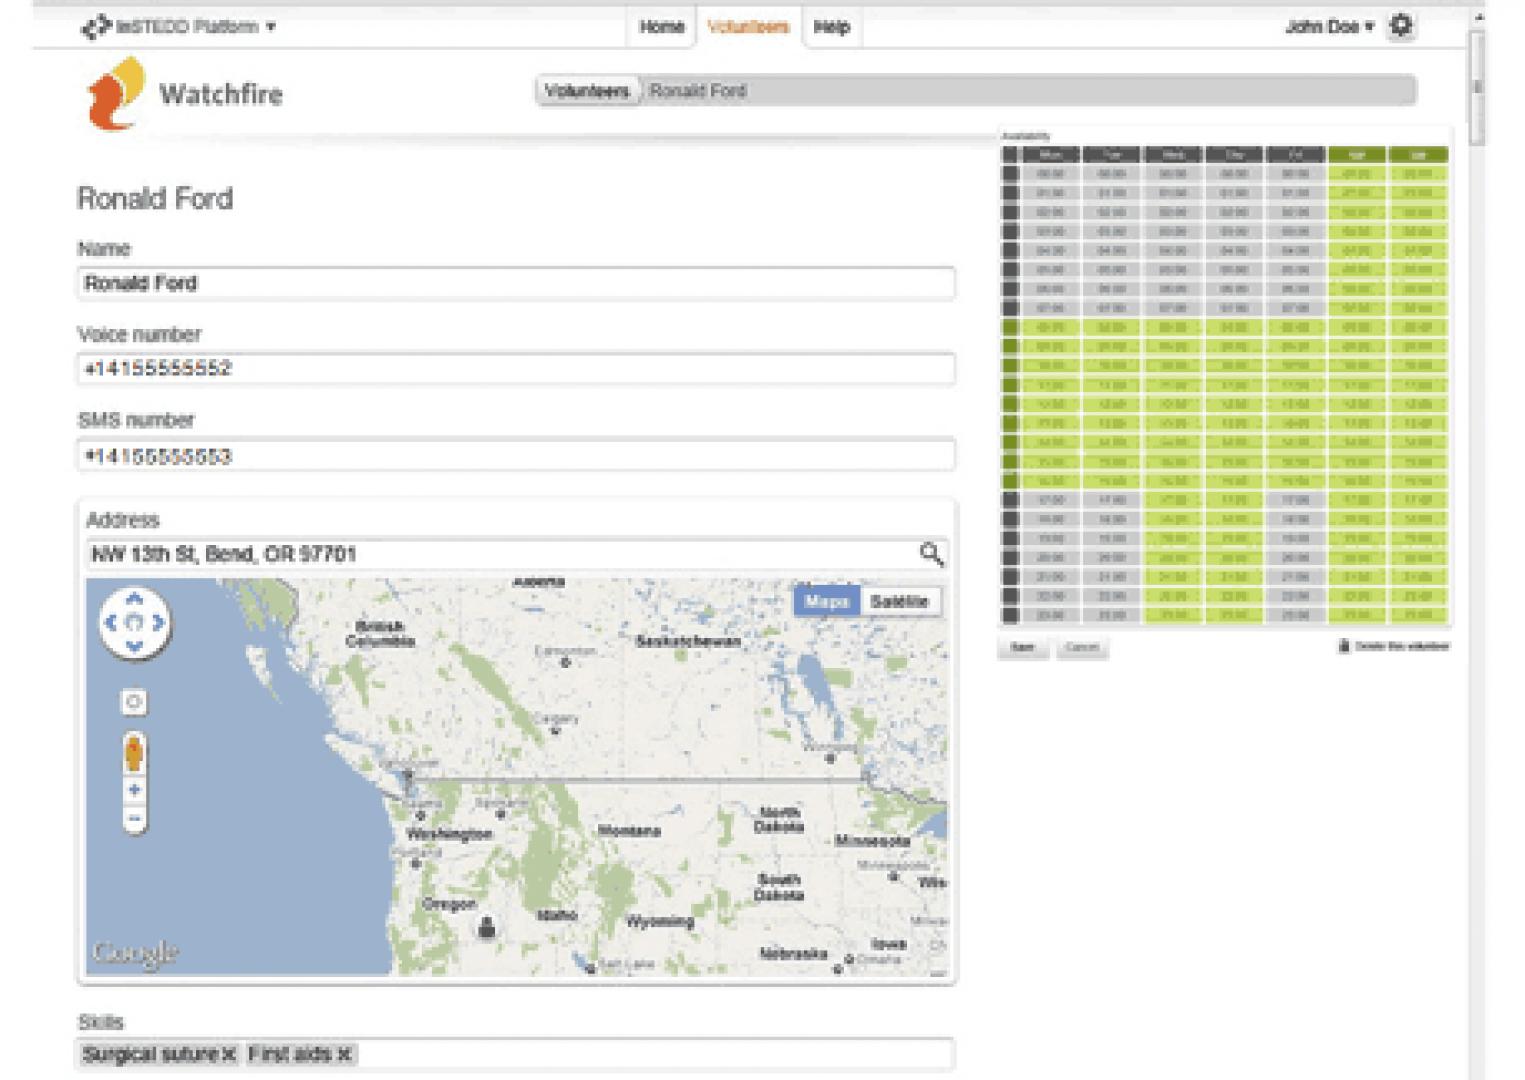Go to the Home tab
1525x1080 pixels.
click(x=661, y=27)
